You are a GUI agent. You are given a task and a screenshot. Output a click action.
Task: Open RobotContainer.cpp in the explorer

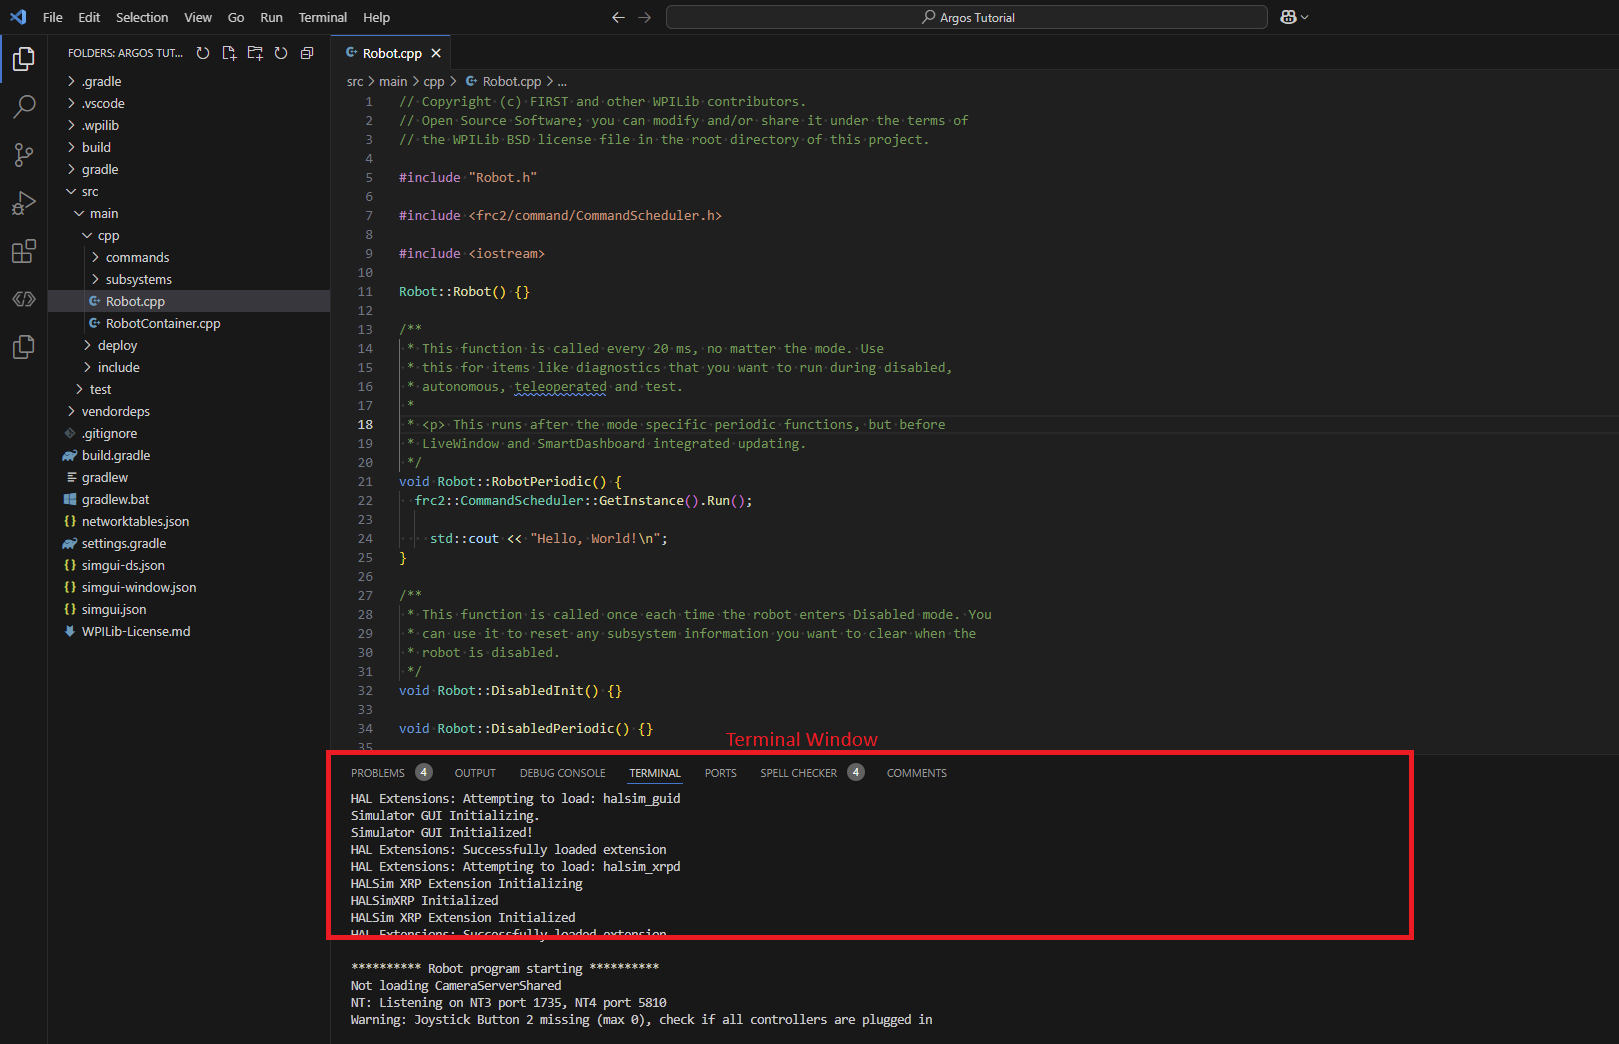click(x=163, y=323)
